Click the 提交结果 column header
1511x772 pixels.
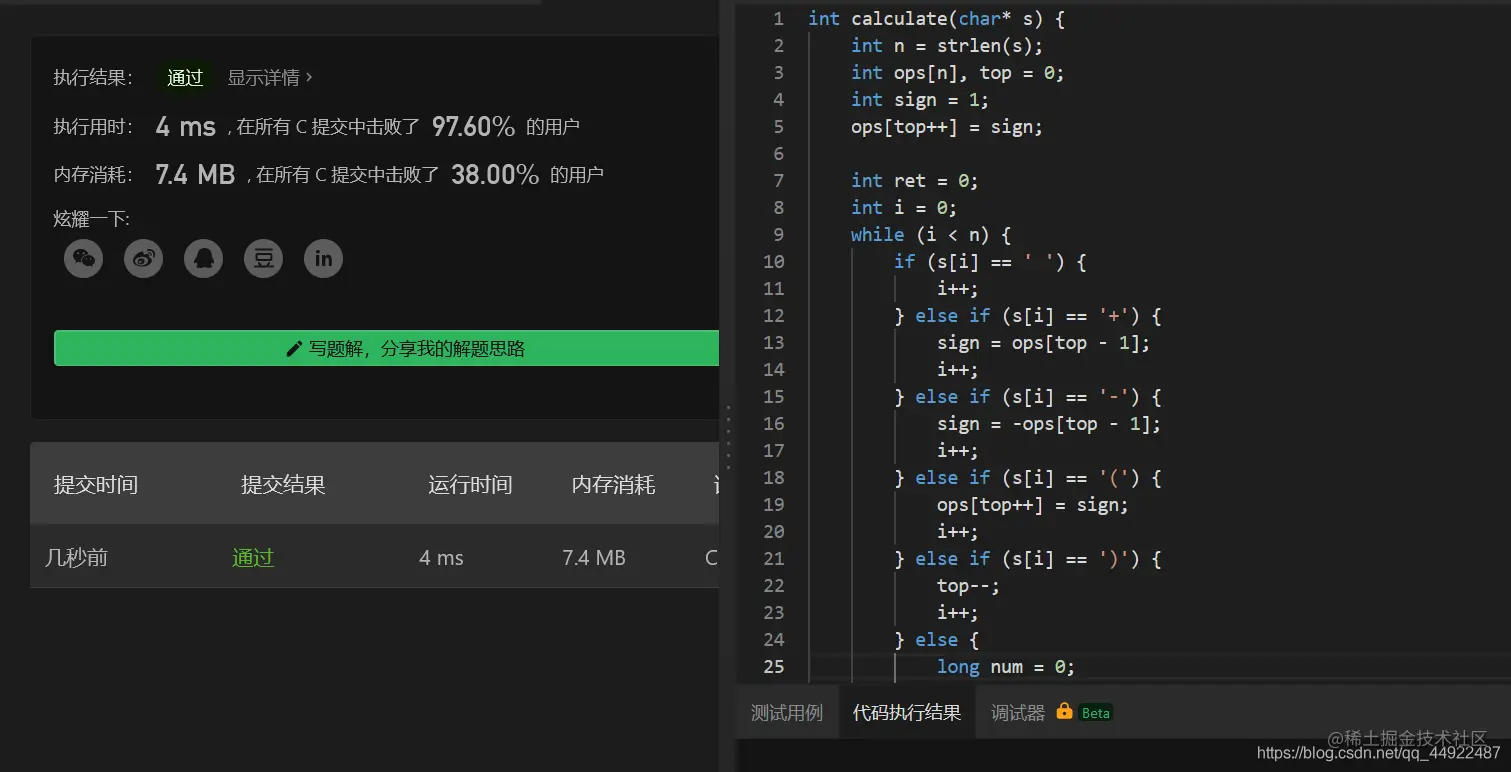tap(283, 485)
